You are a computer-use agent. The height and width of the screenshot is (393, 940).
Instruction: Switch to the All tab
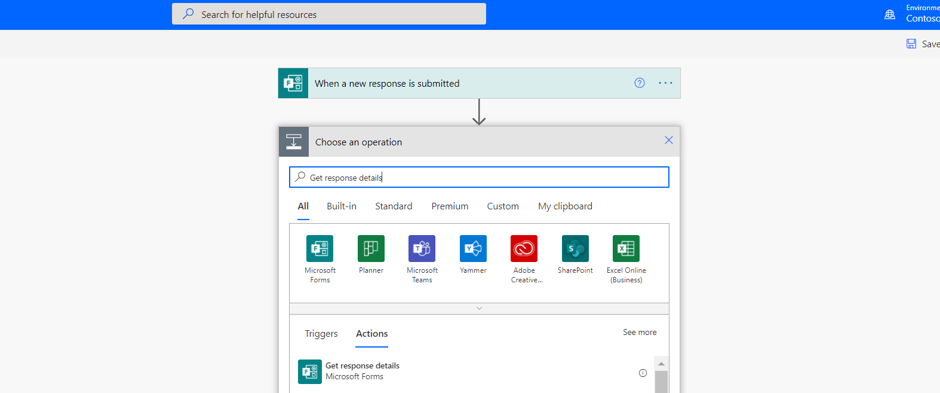click(303, 206)
